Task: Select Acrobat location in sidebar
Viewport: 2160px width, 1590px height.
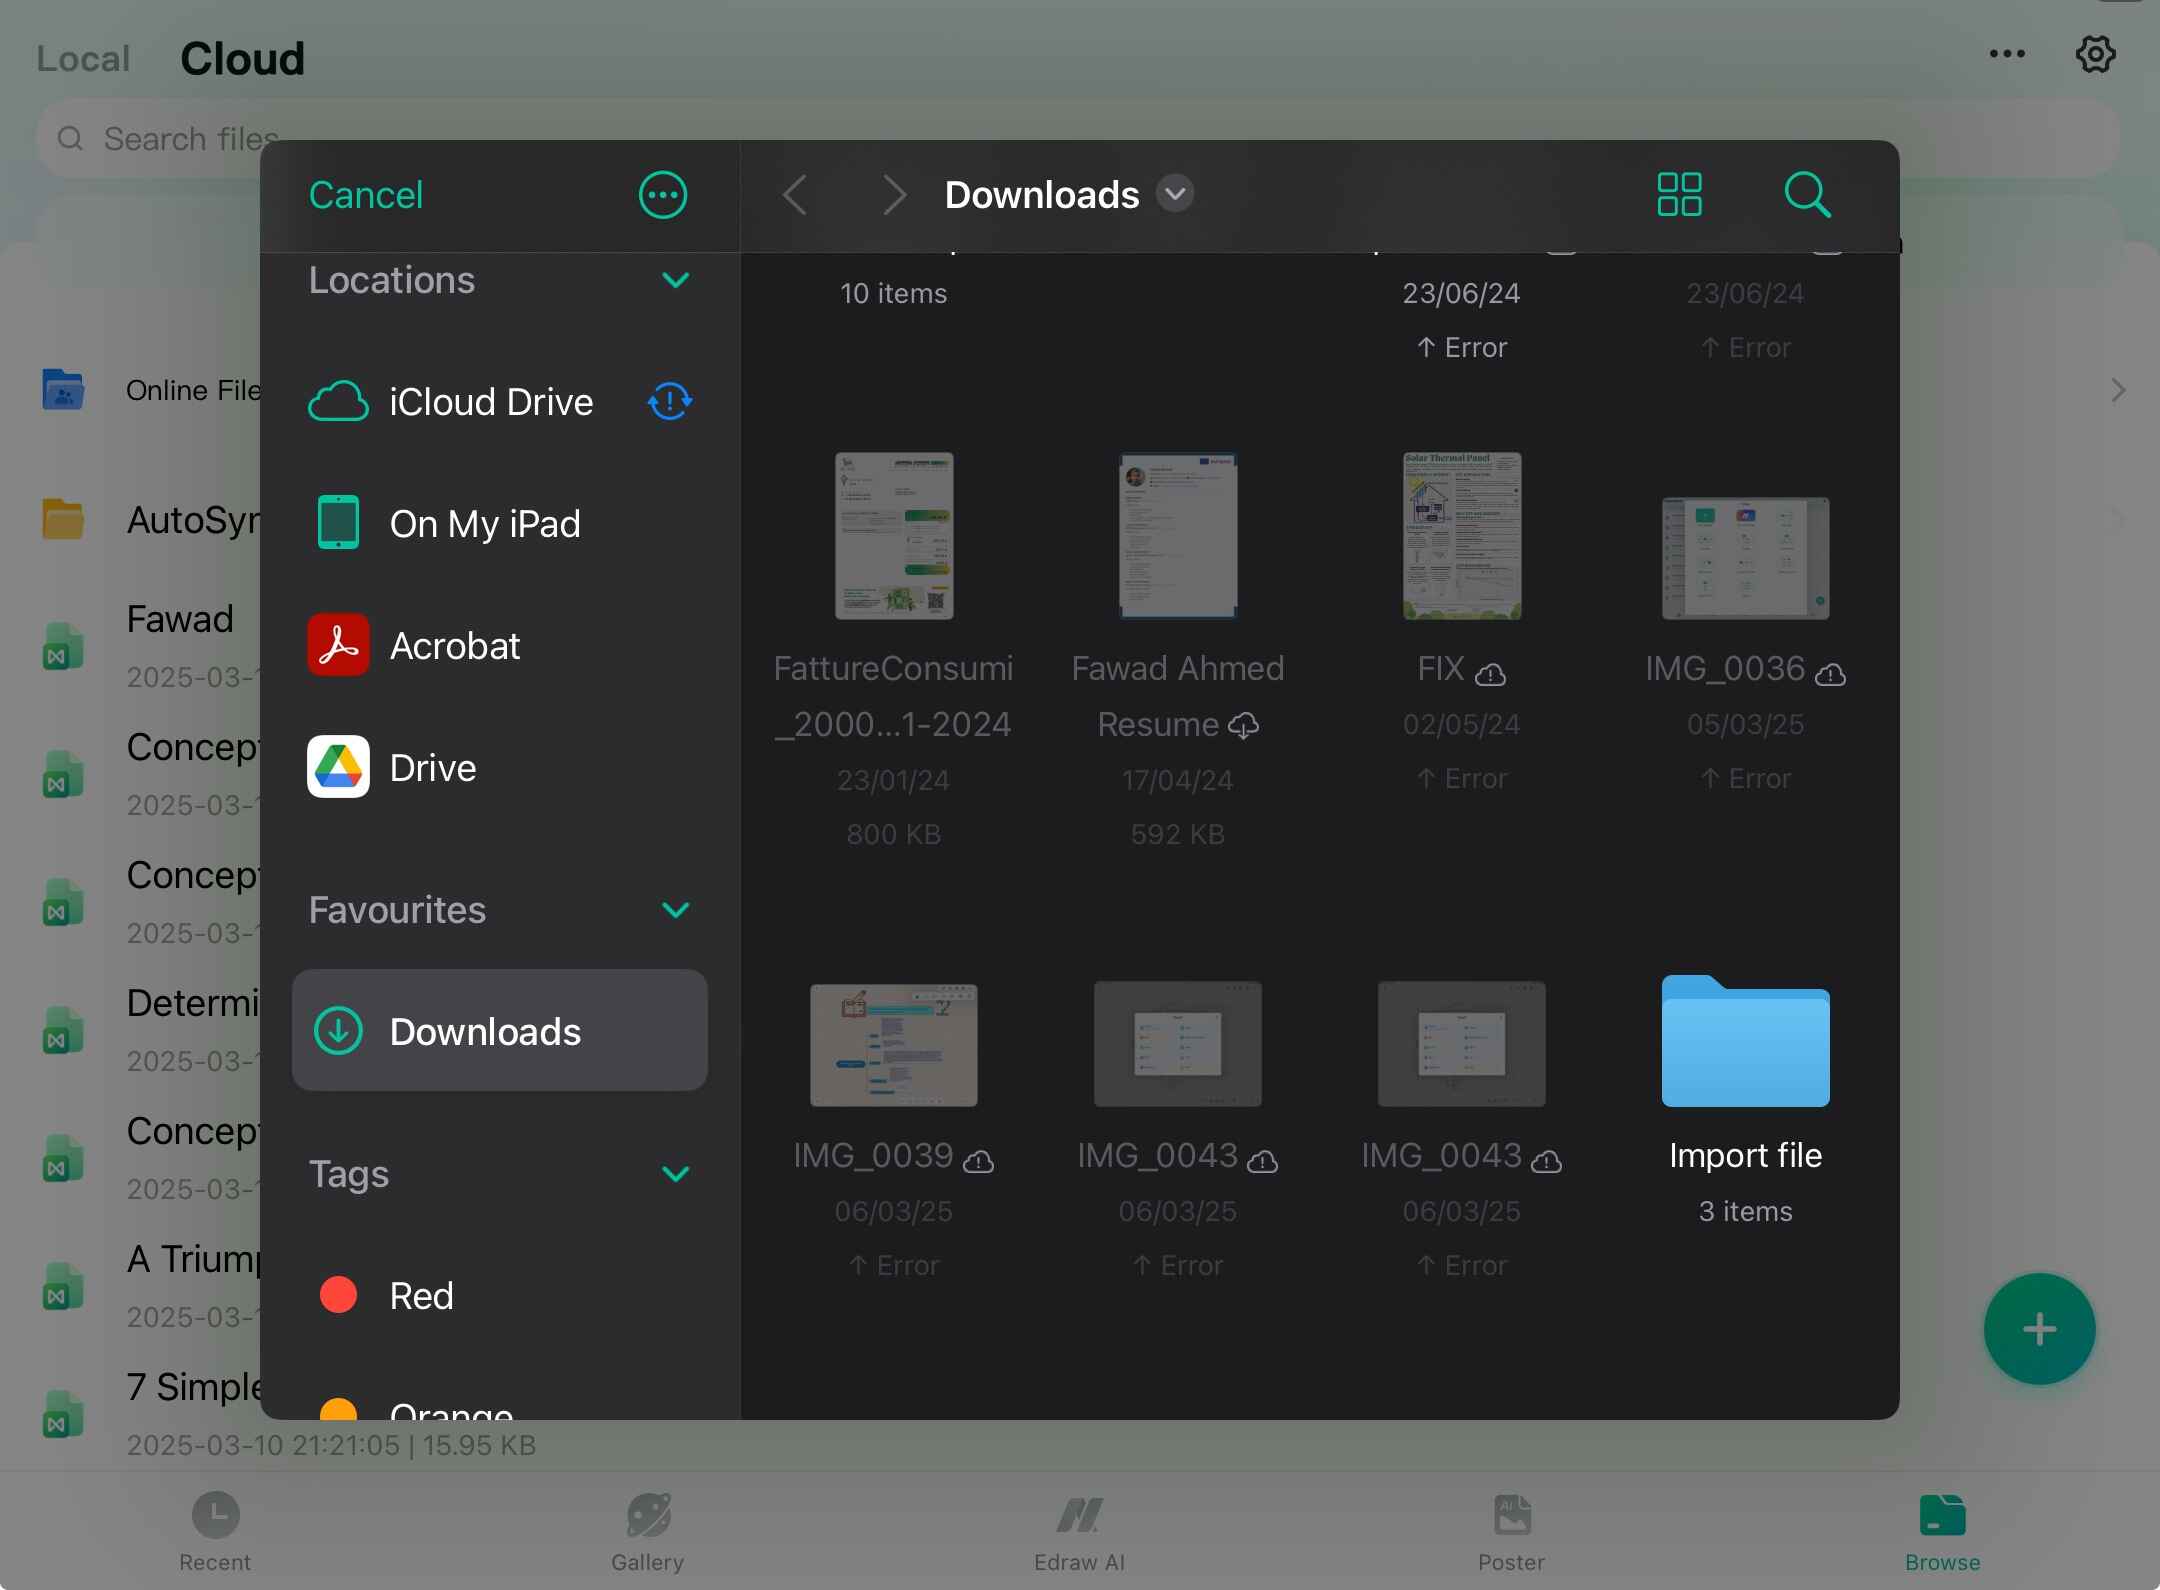Action: pos(454,646)
